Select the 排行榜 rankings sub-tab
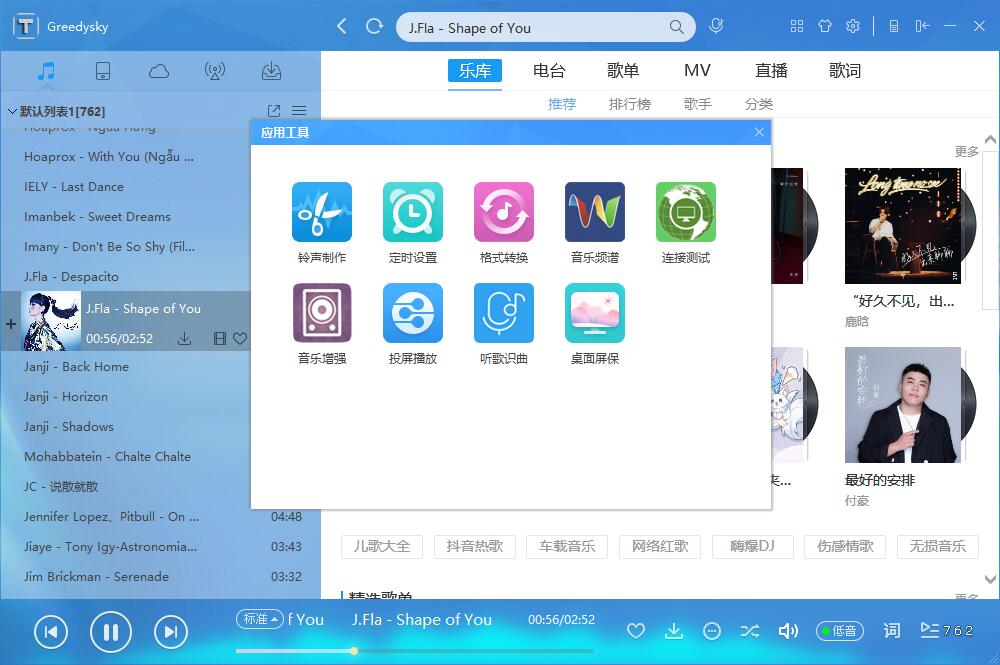 tap(629, 104)
